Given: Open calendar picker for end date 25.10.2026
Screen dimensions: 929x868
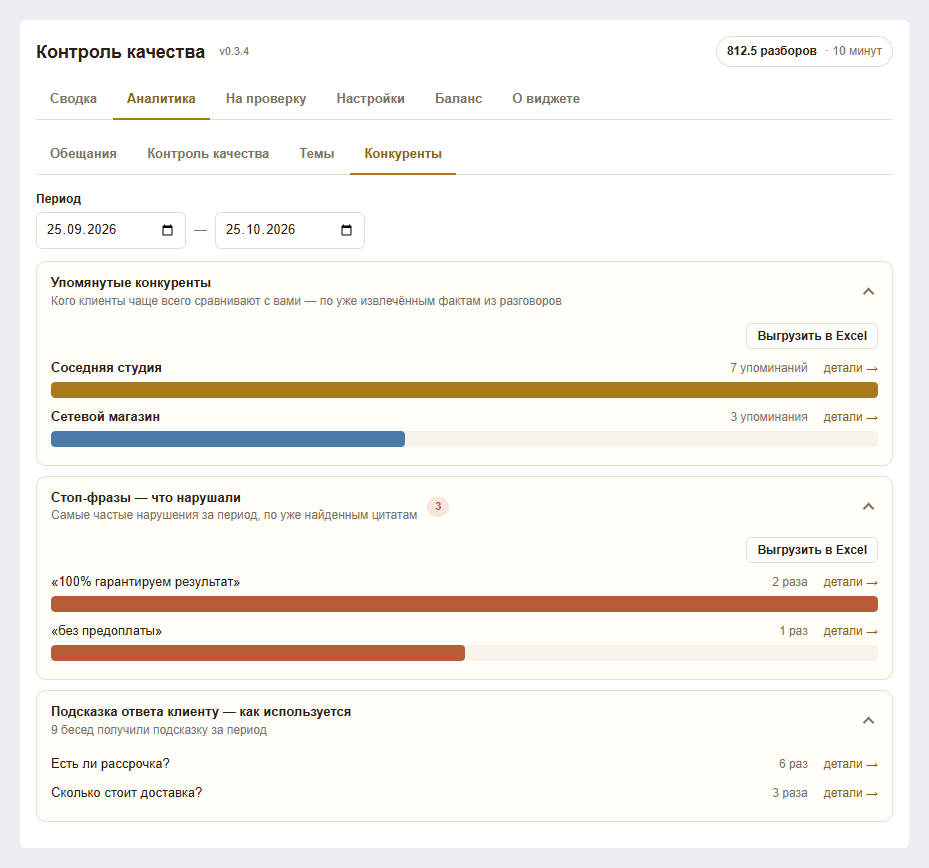Looking at the screenshot, I should (x=347, y=230).
